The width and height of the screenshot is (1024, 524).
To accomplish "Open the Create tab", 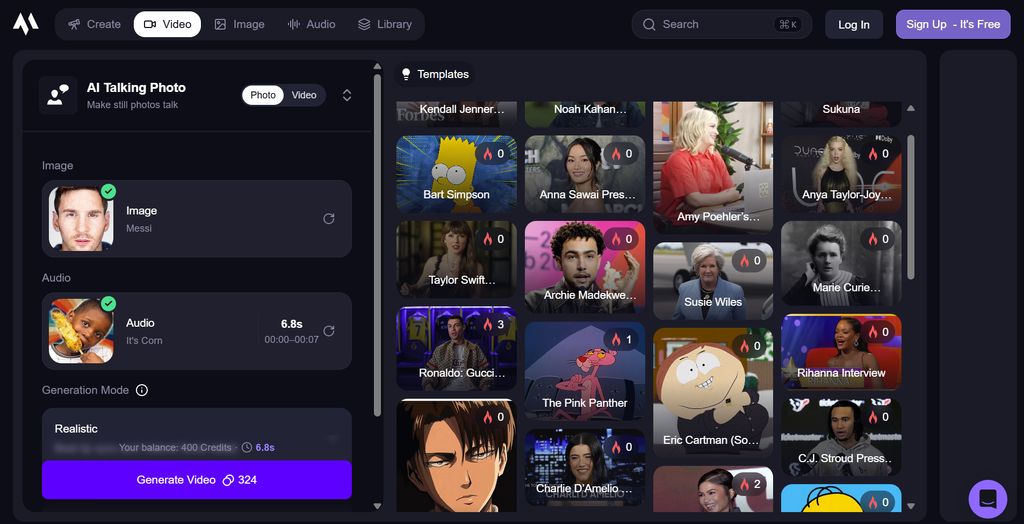I will tap(95, 24).
